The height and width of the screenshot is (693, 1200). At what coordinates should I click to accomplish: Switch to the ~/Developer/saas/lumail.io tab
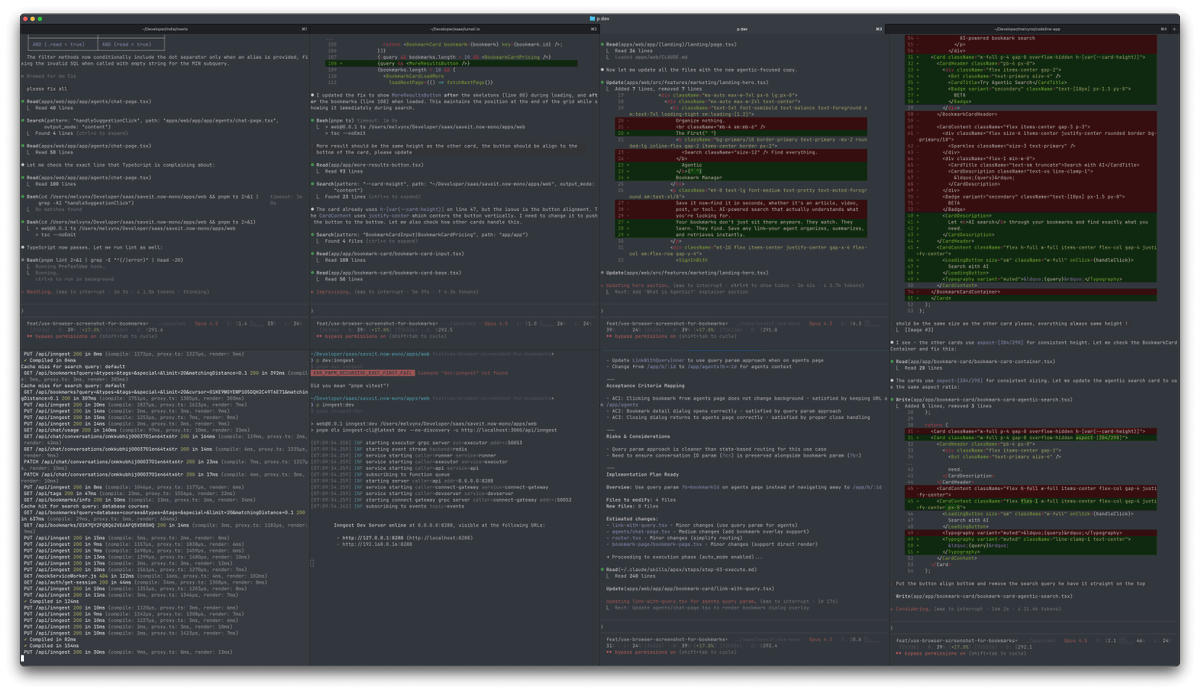click(454, 29)
